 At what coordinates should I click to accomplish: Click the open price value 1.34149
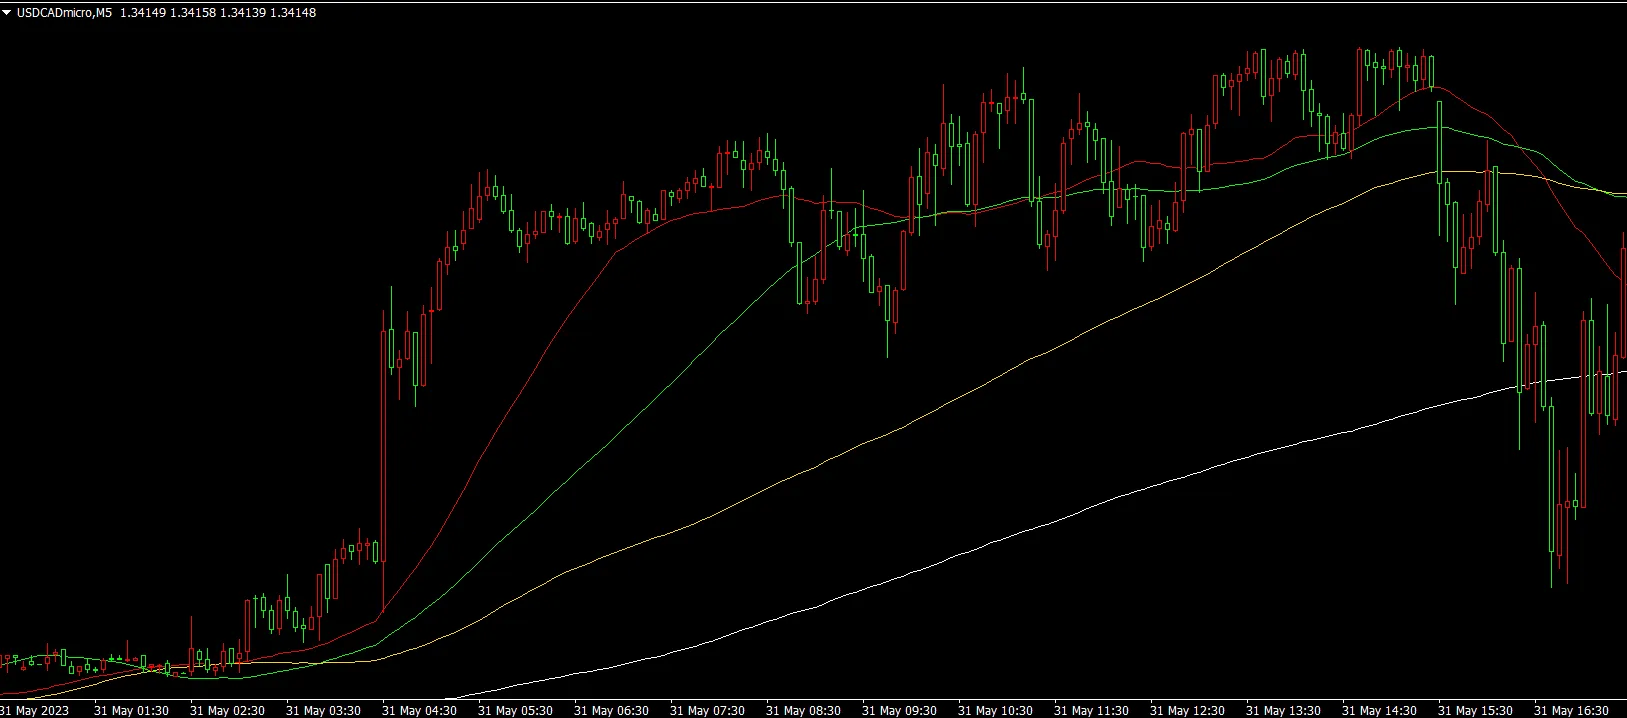[x=141, y=13]
